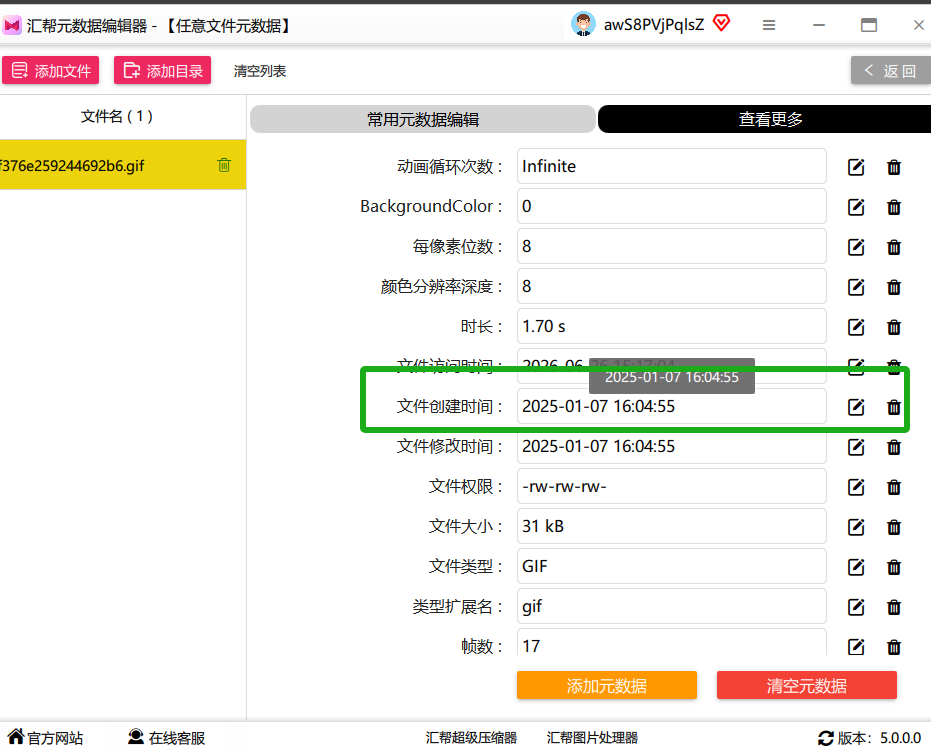Select the f376e259244692b6.gif file in the list
Viewport: 931px width, 749px height.
click(x=123, y=165)
